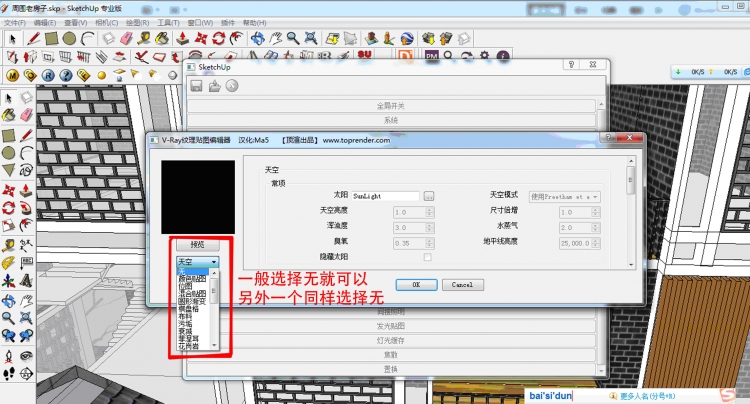Expand the 发光贴图 rollout
This screenshot has width=750, height=404.
[x=391, y=326]
